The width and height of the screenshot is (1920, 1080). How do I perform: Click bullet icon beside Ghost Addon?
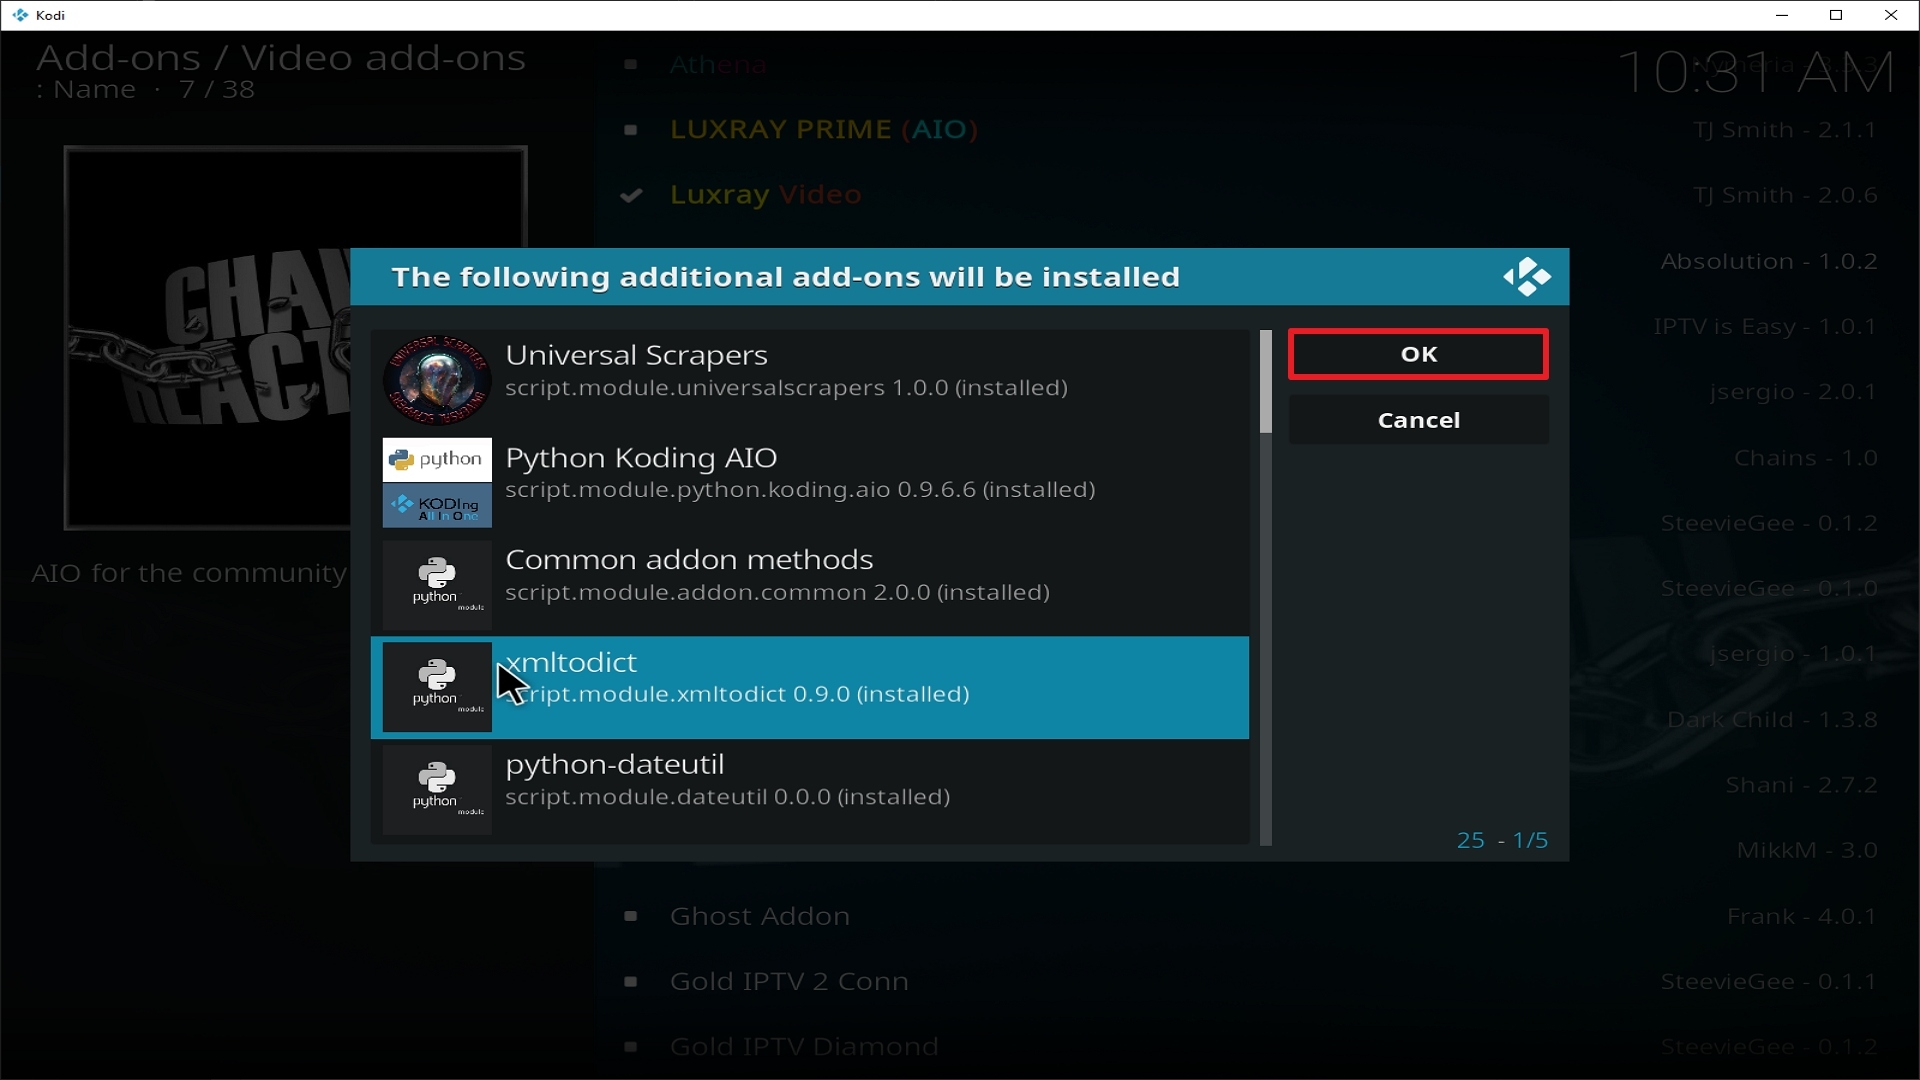[631, 916]
